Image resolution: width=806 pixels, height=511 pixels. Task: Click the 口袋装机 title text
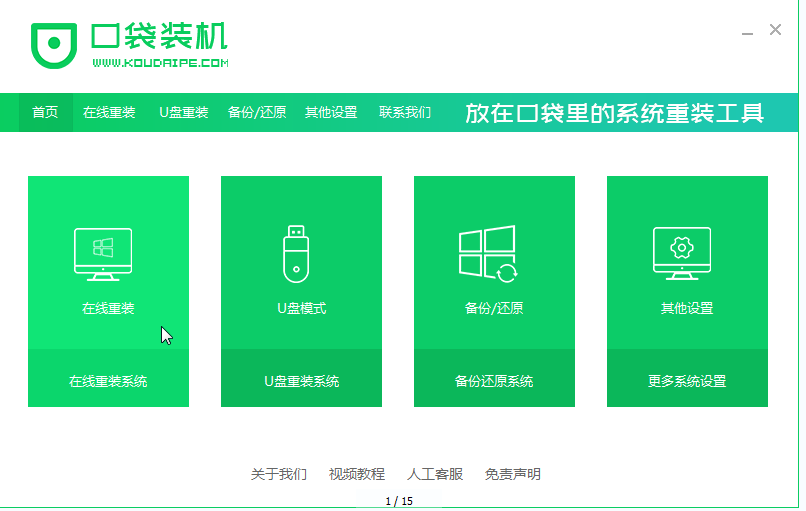pos(159,35)
